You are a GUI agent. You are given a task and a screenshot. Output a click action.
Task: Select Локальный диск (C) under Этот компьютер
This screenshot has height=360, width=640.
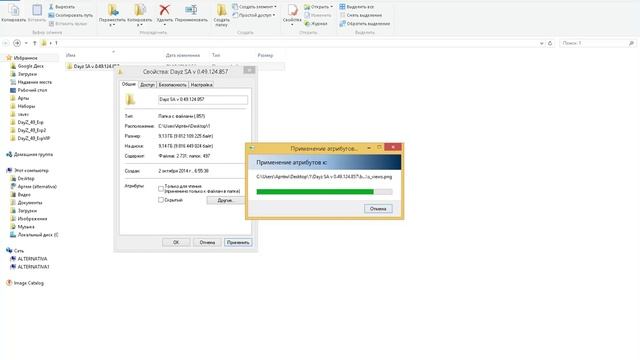pos(34,235)
